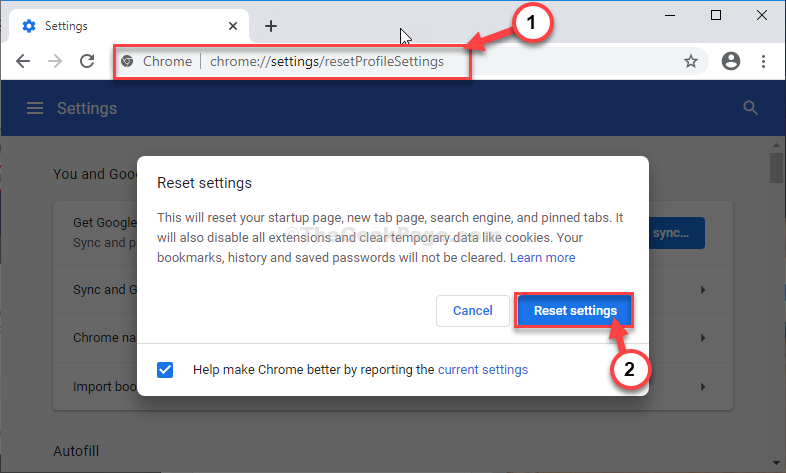Open a new tab with the plus button
The height and width of the screenshot is (473, 786).
coord(271,26)
